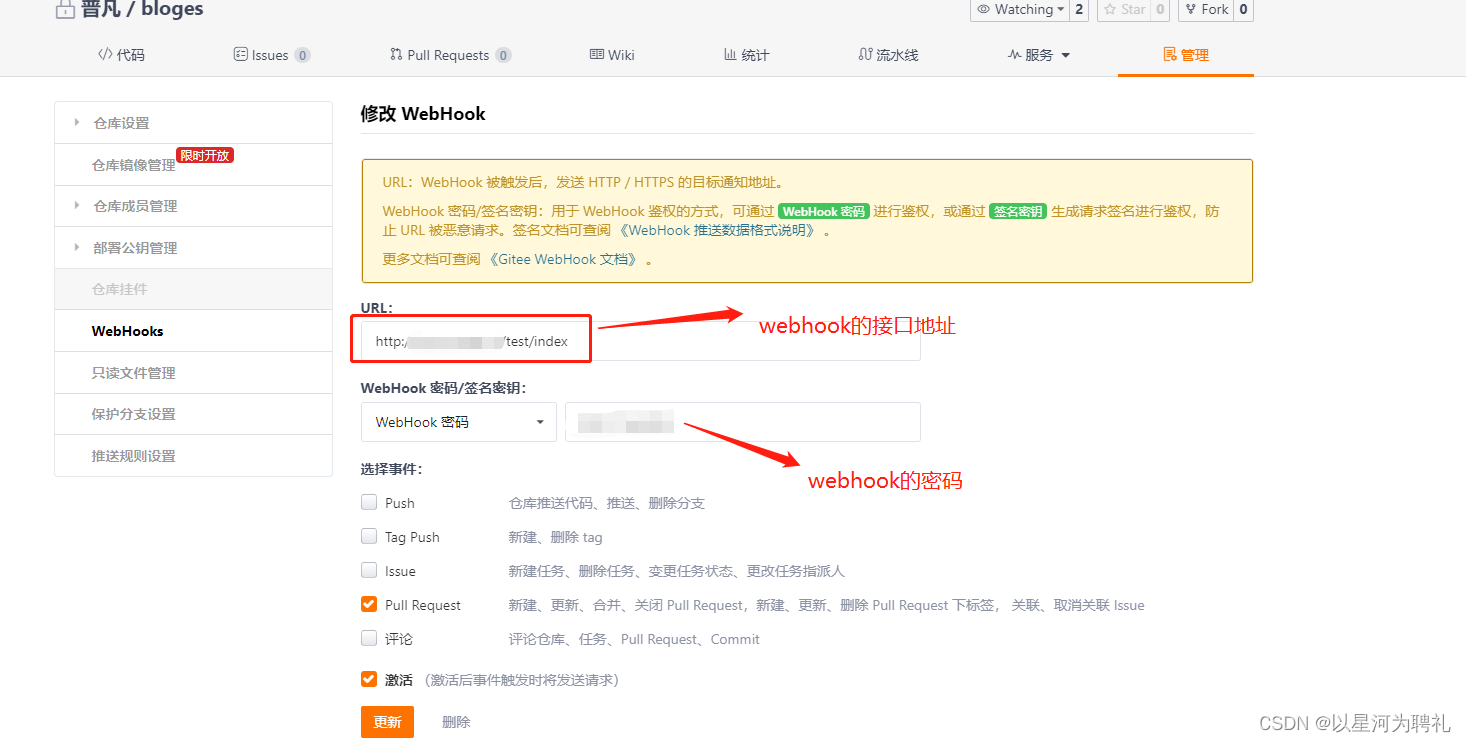Open the WebHook 密码 dropdown

[458, 421]
